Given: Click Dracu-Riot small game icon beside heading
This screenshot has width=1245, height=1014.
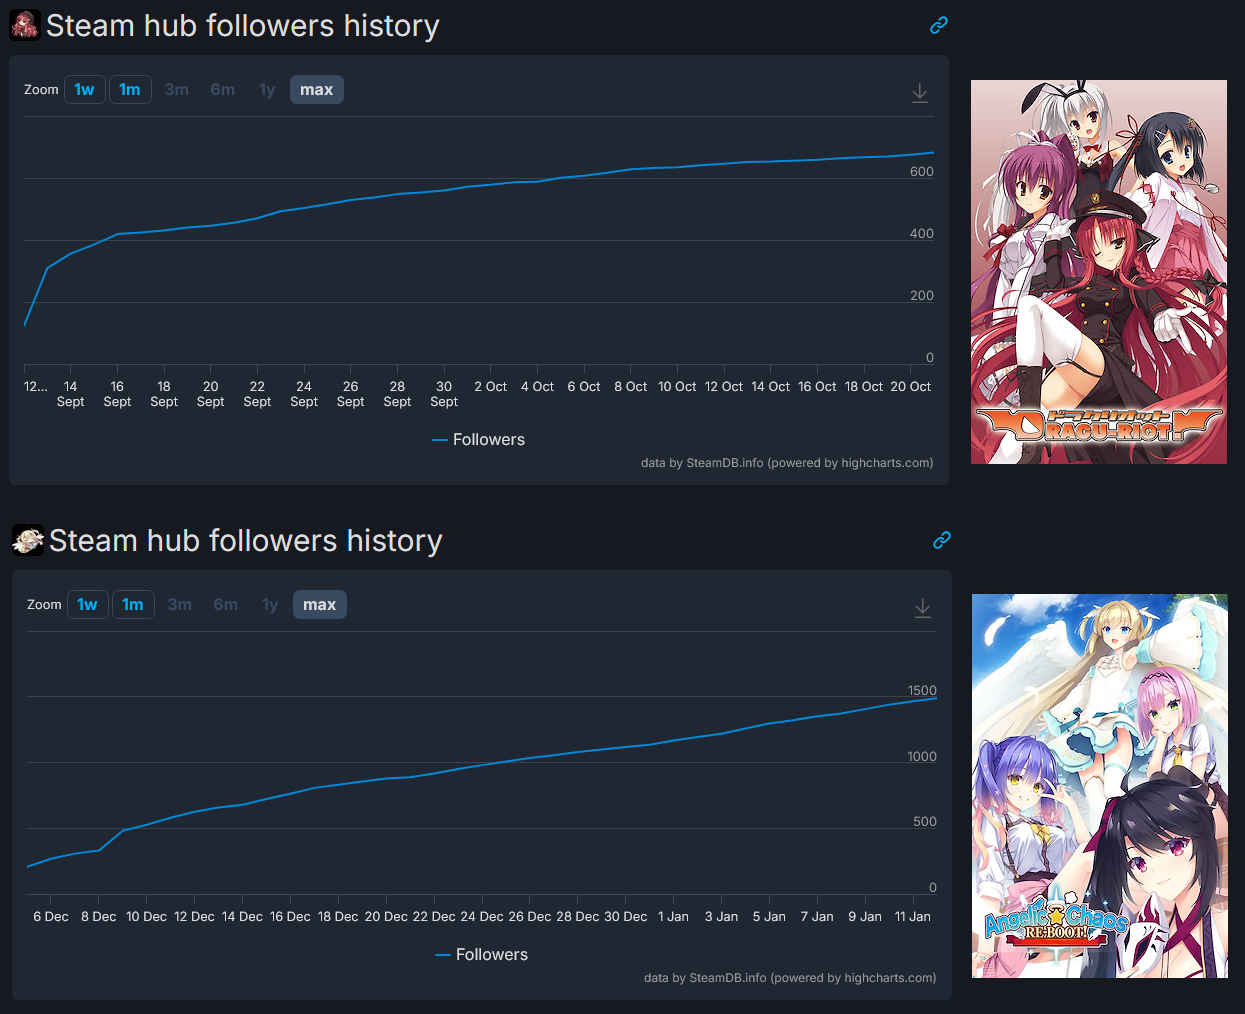Looking at the screenshot, I should coord(25,25).
